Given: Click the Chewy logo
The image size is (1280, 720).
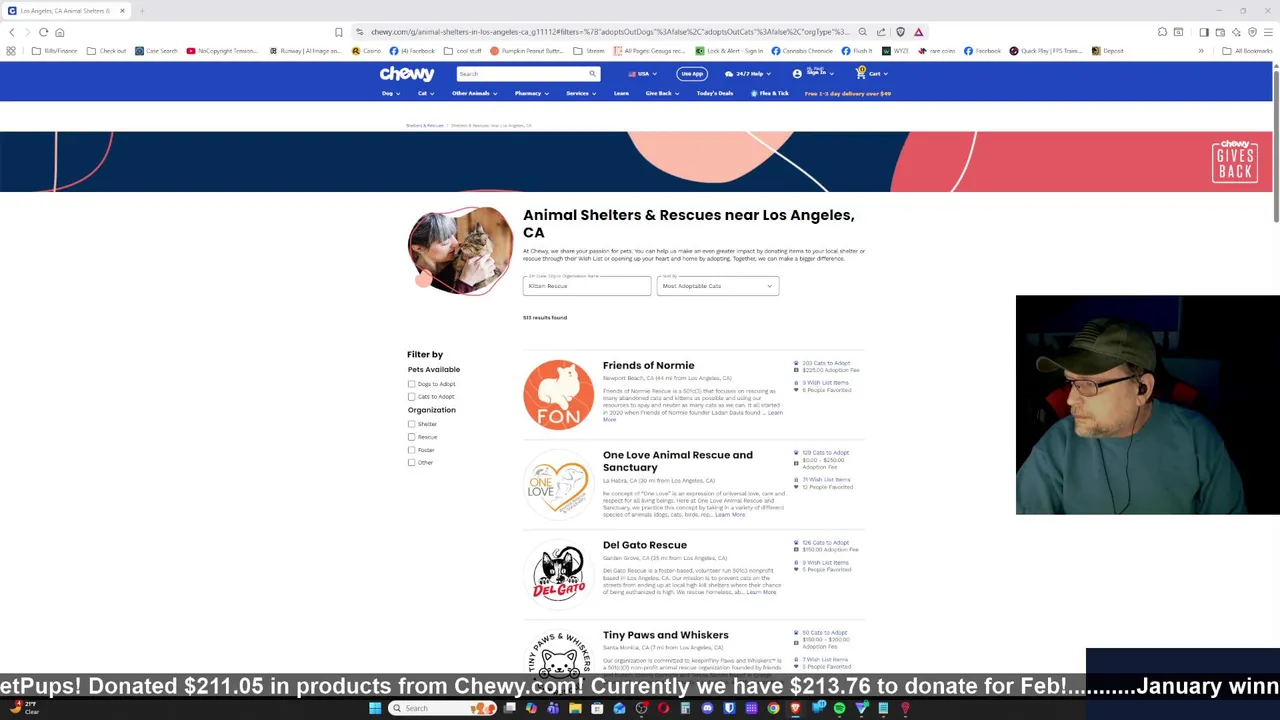Looking at the screenshot, I should [406, 73].
